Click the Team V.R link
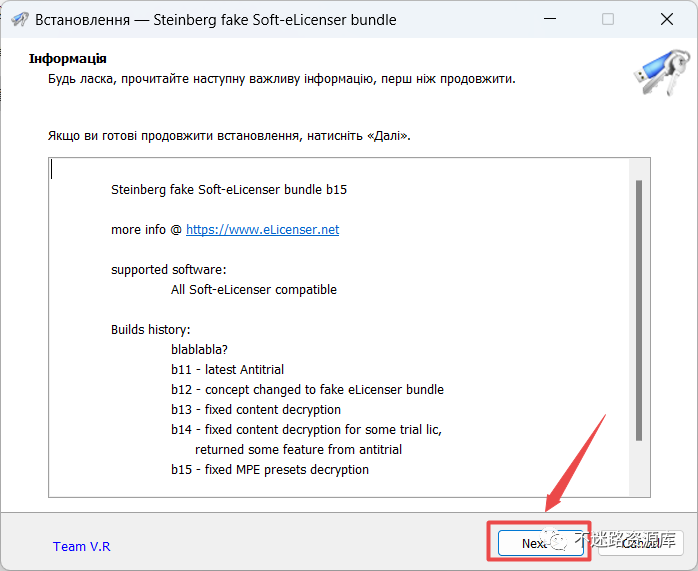 coord(81,547)
